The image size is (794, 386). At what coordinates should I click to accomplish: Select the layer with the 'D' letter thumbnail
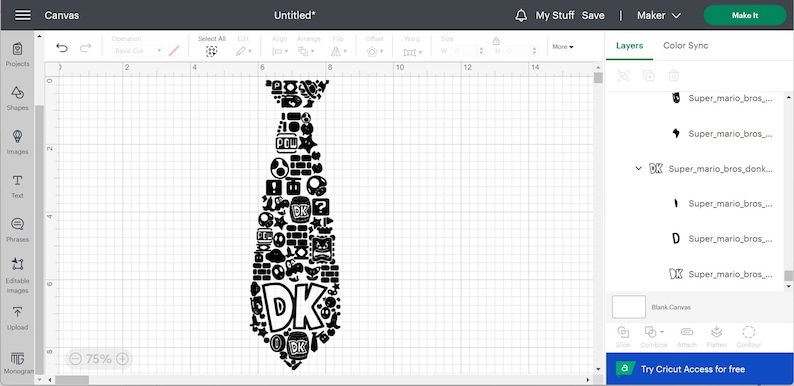tap(722, 239)
